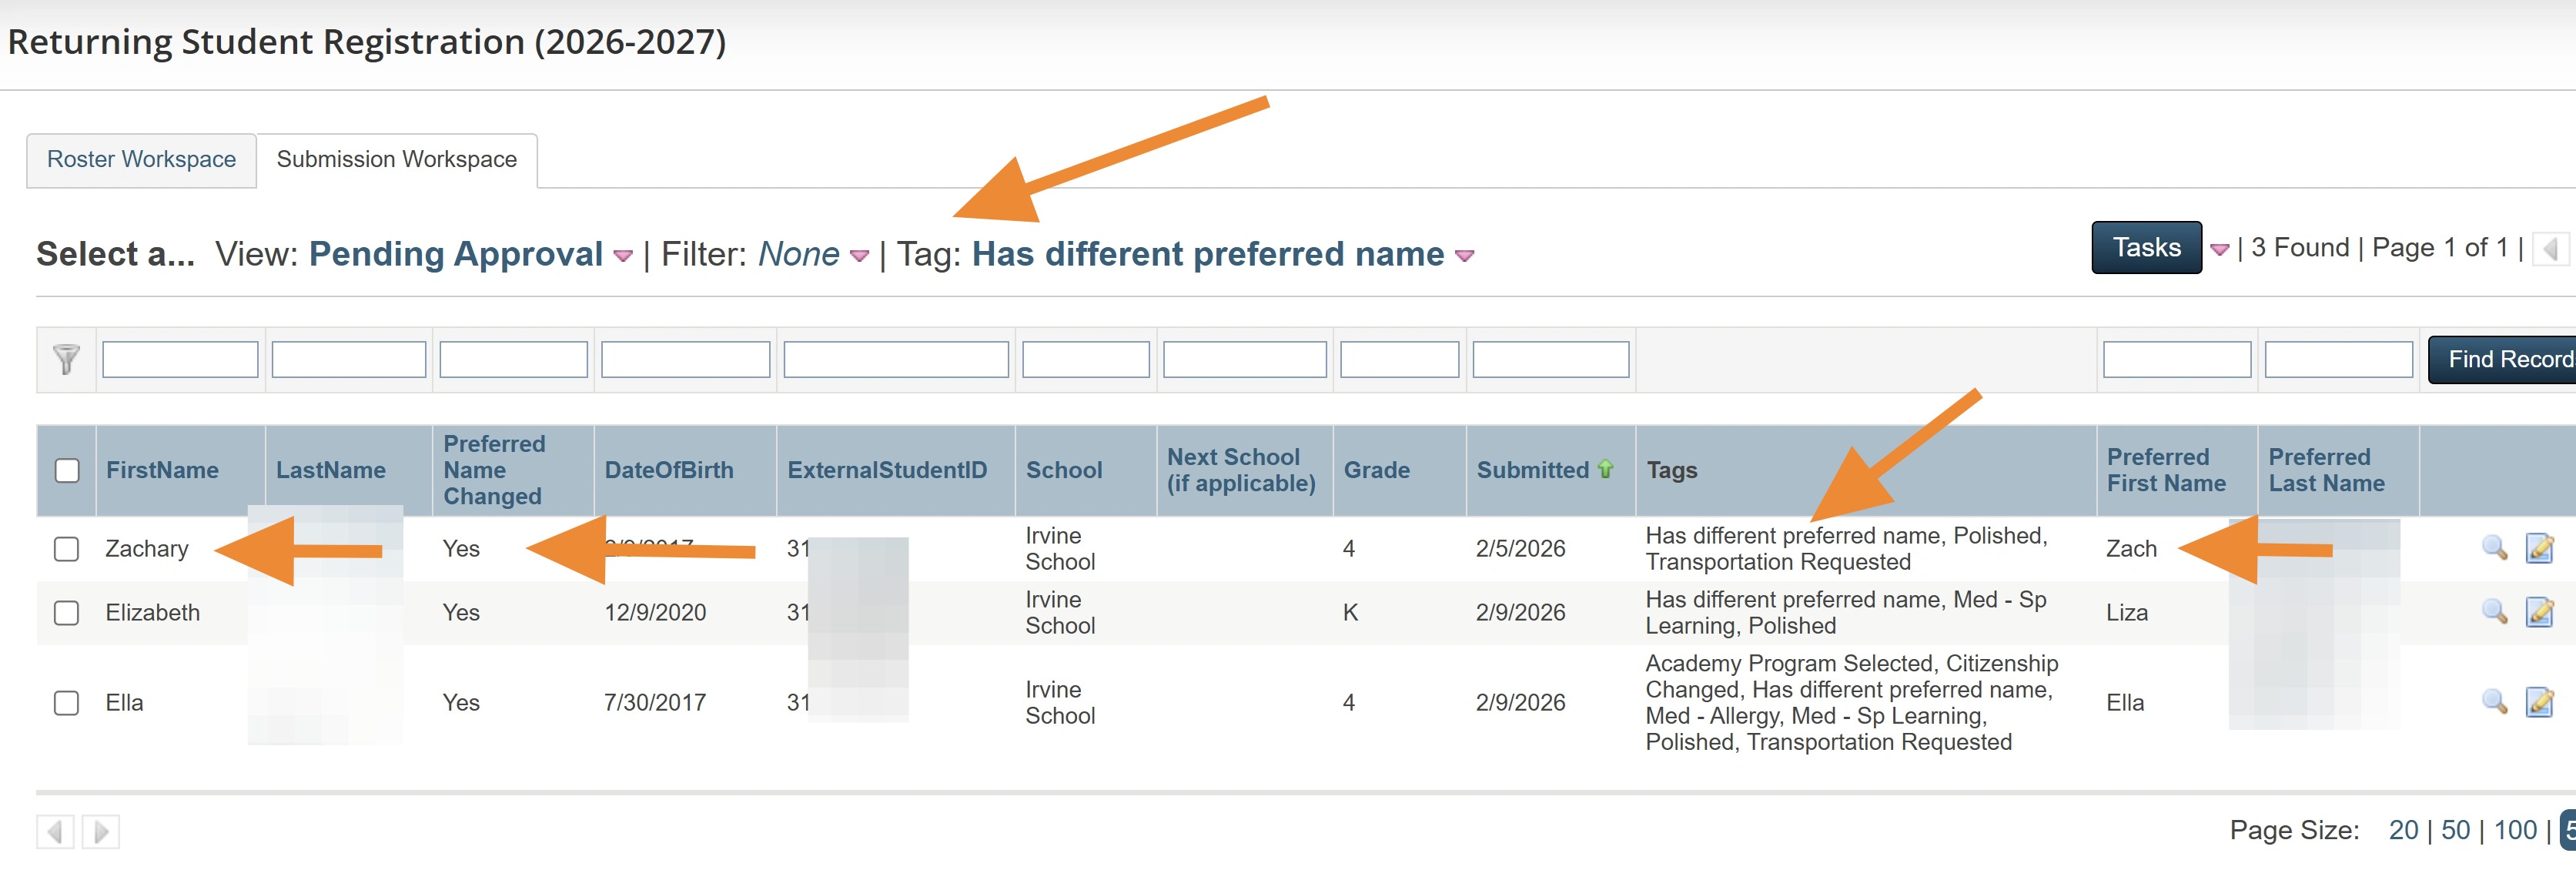
Task: Tick the checkbox for Ella's row
Action: point(67,703)
